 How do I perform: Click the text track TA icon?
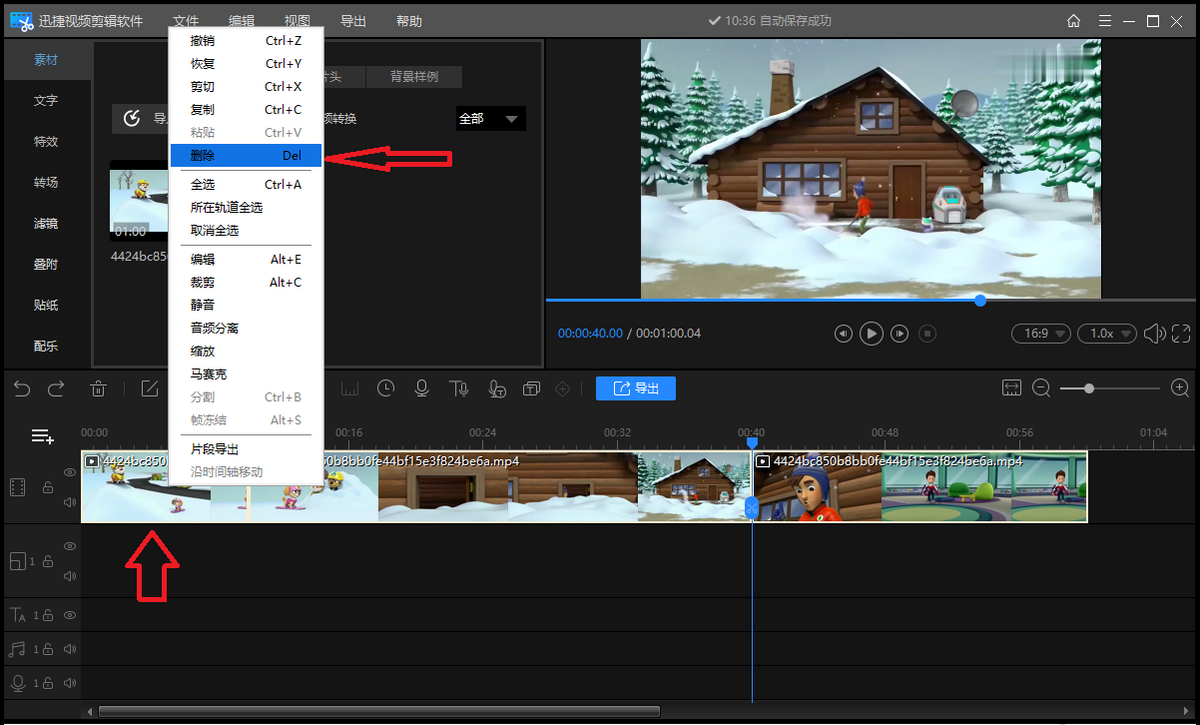click(x=18, y=615)
